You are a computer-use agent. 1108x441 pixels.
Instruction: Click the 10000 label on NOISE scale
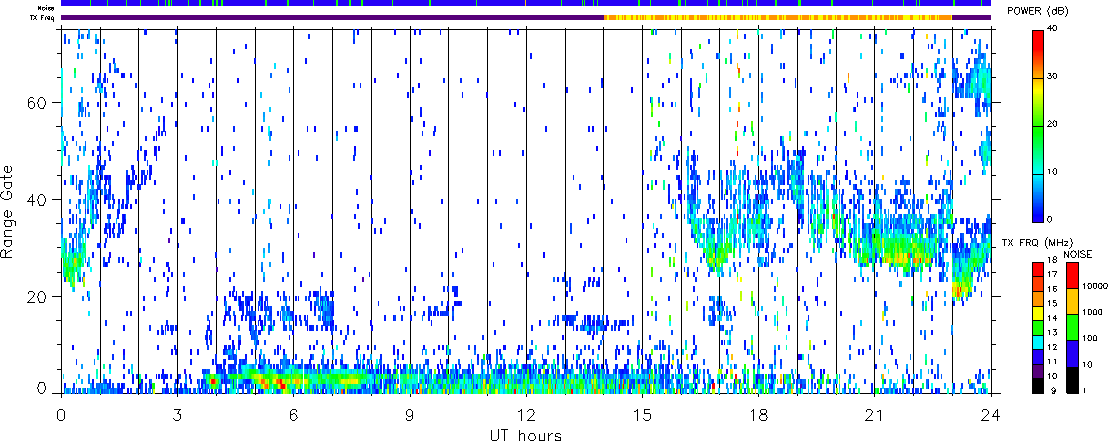(1095, 286)
